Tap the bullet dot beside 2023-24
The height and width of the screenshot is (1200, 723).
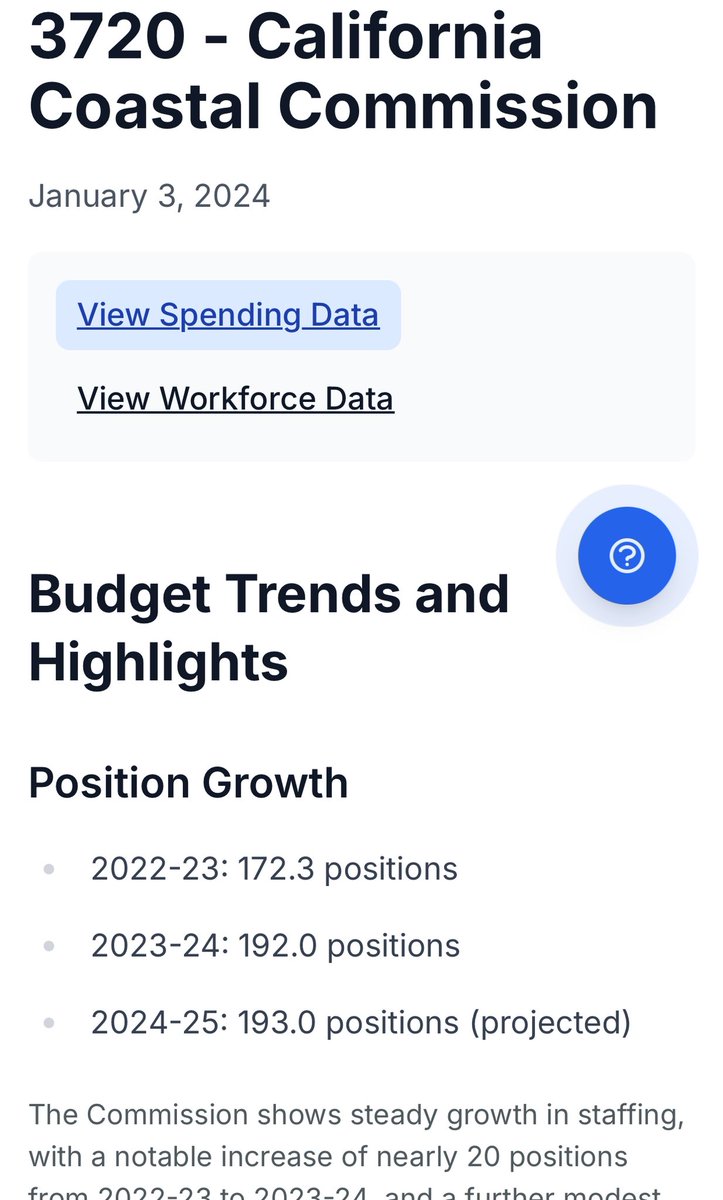pyautogui.click(x=49, y=946)
